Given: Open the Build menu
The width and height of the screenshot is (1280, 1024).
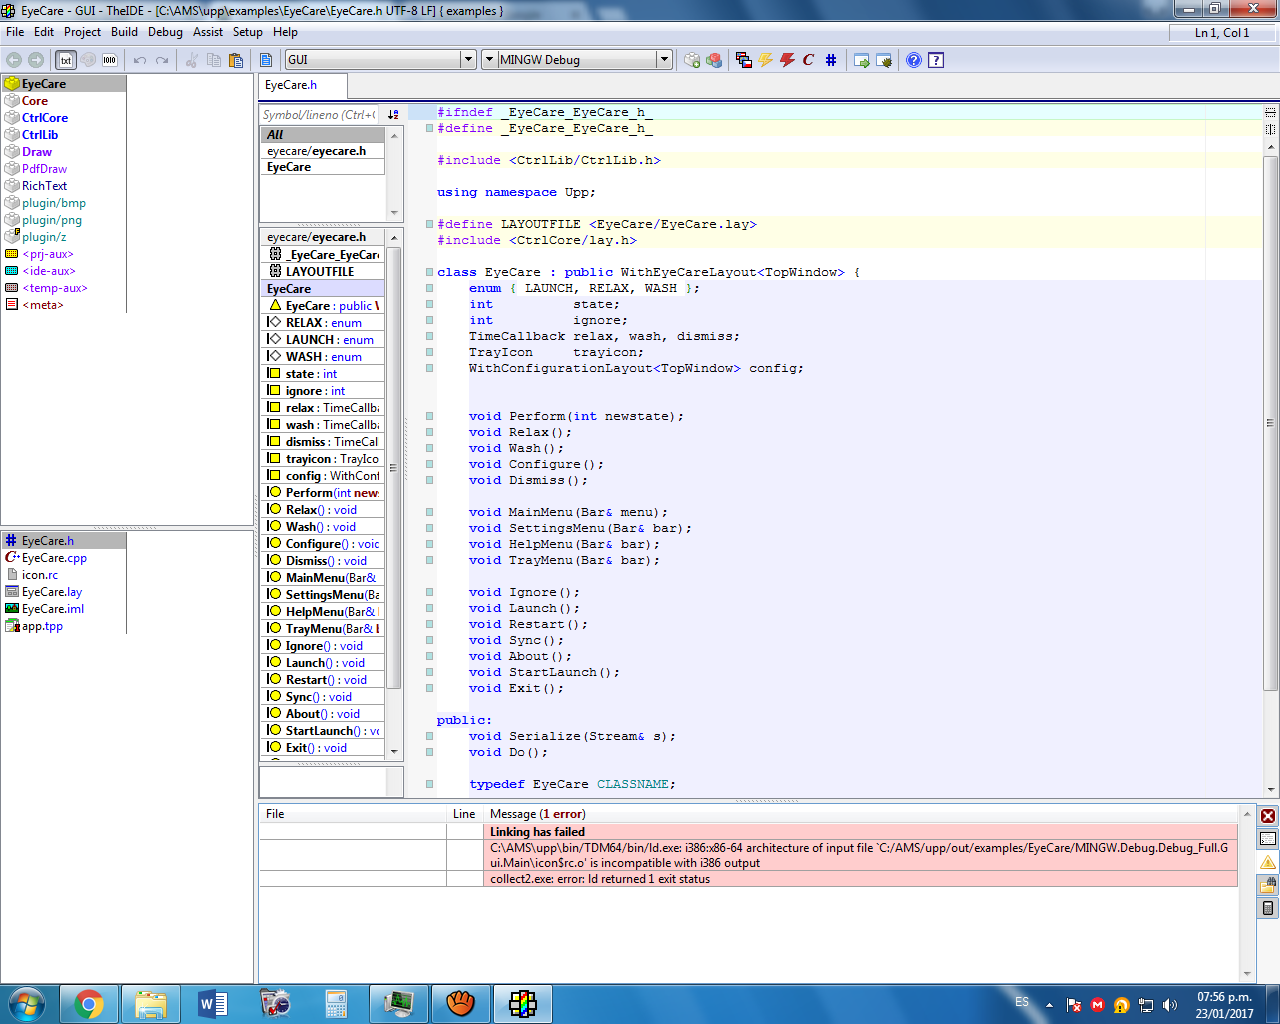Looking at the screenshot, I should (124, 32).
